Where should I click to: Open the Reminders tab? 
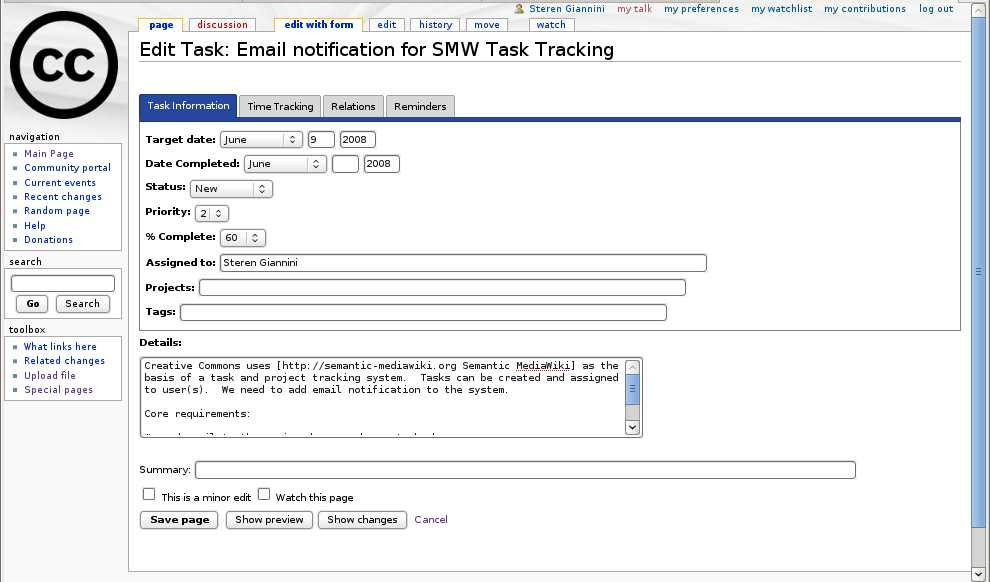tap(420, 107)
